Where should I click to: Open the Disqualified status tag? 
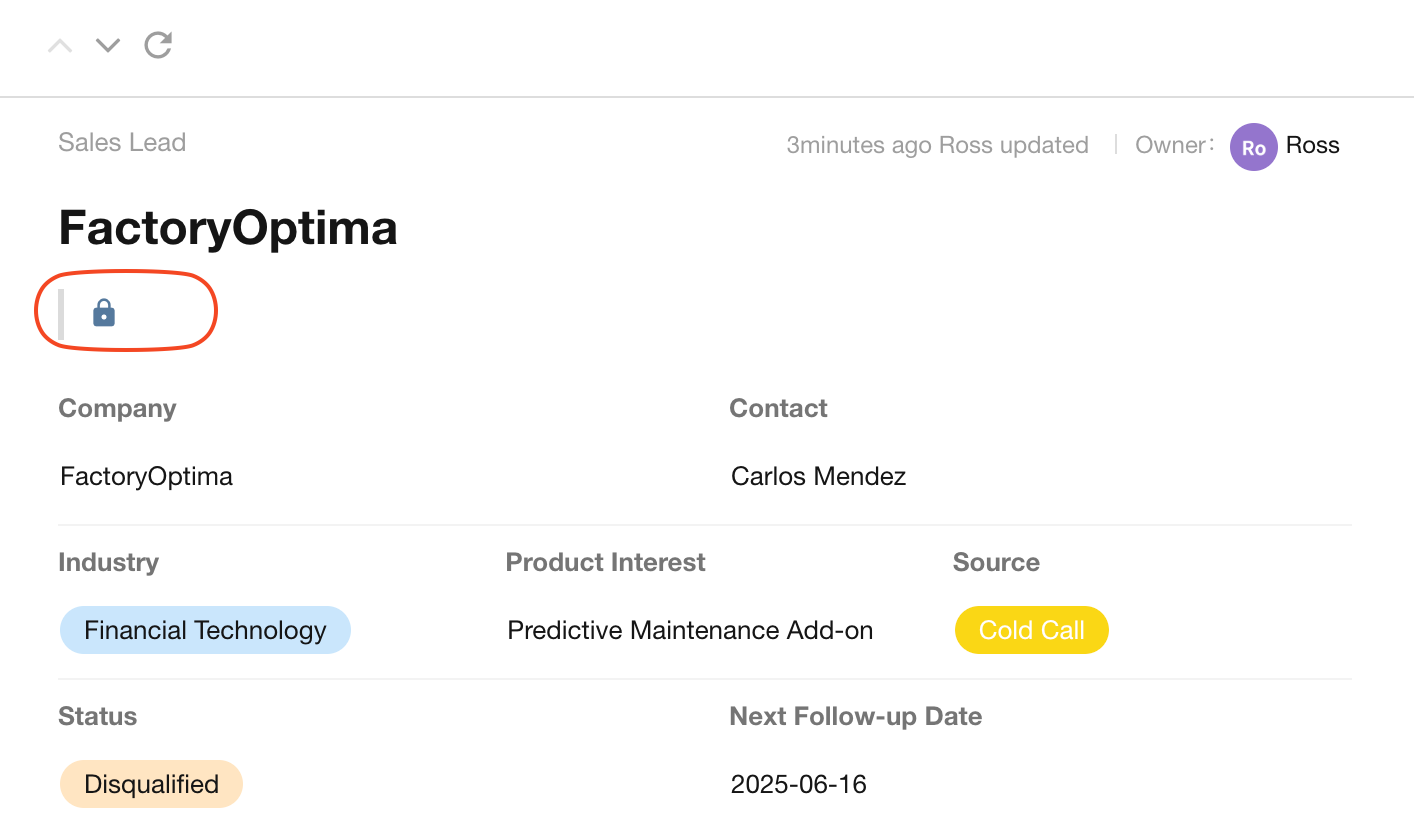pos(151,784)
